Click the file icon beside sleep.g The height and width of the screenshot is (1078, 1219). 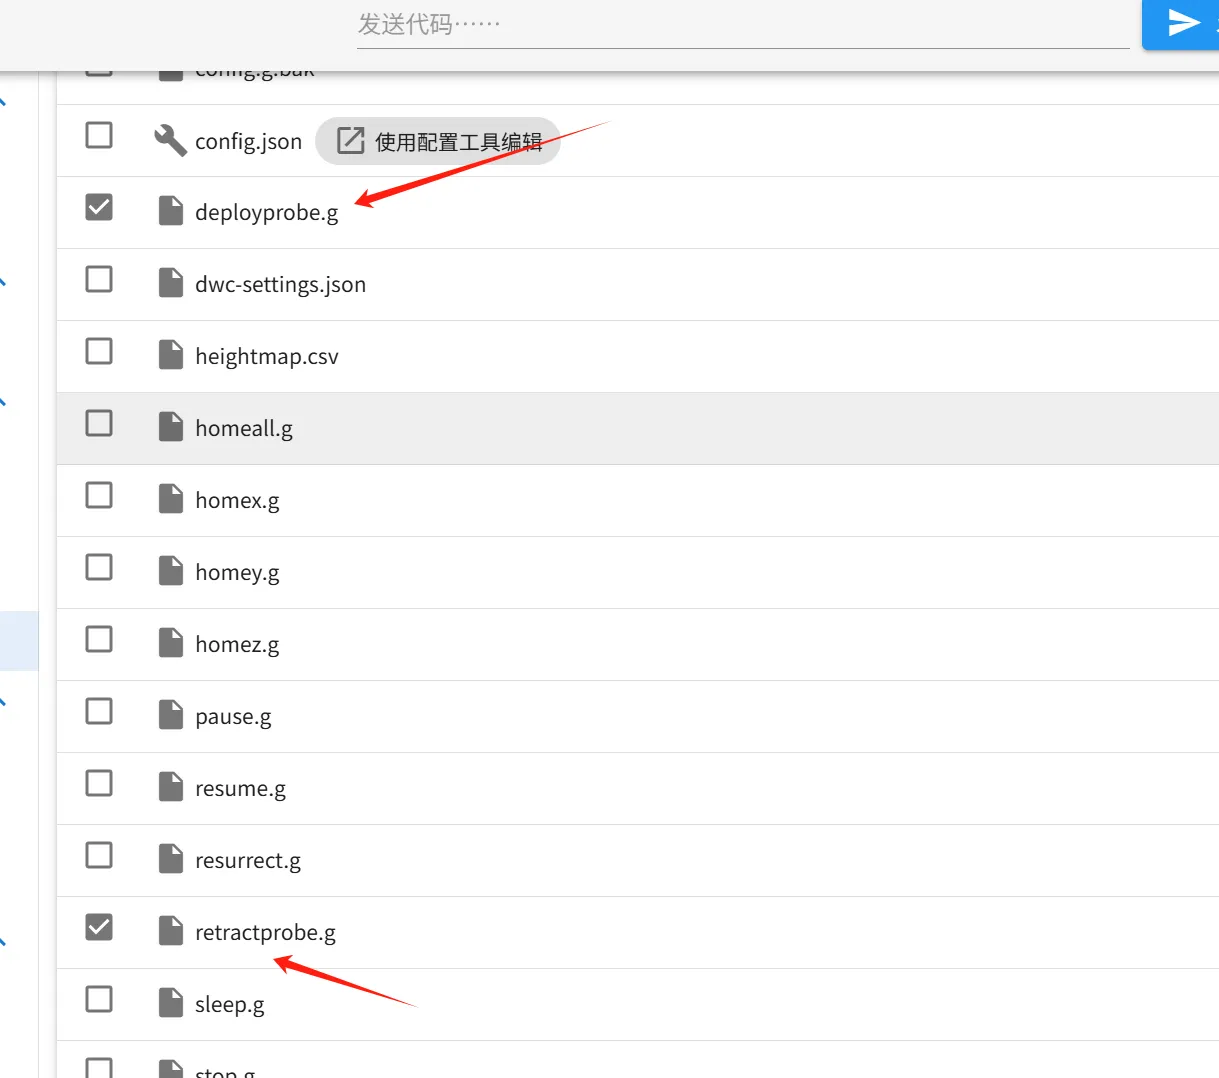pyautogui.click(x=171, y=1004)
